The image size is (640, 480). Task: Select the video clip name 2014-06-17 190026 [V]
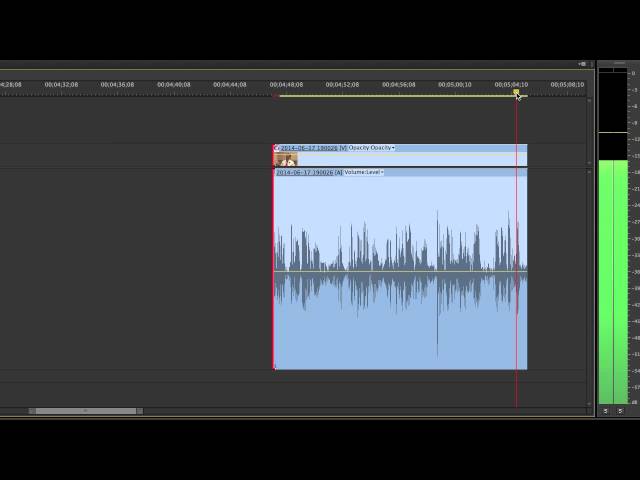[313, 148]
